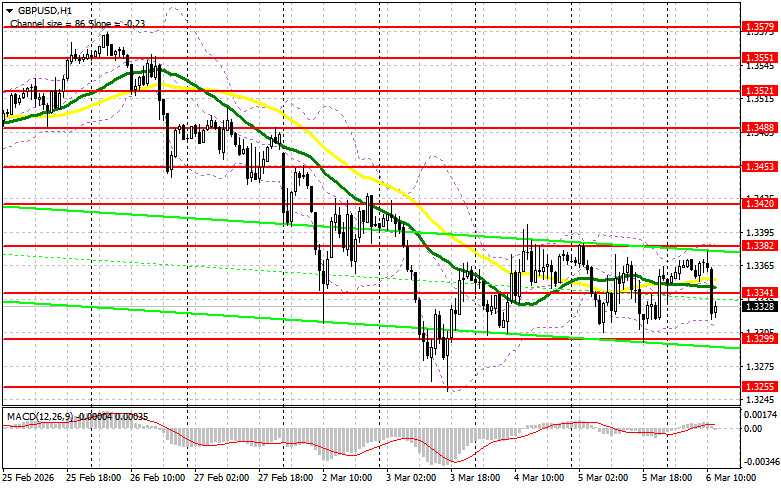Click the 1.3488 resistance level label
Viewport: 781px width, 489px height.
point(760,128)
